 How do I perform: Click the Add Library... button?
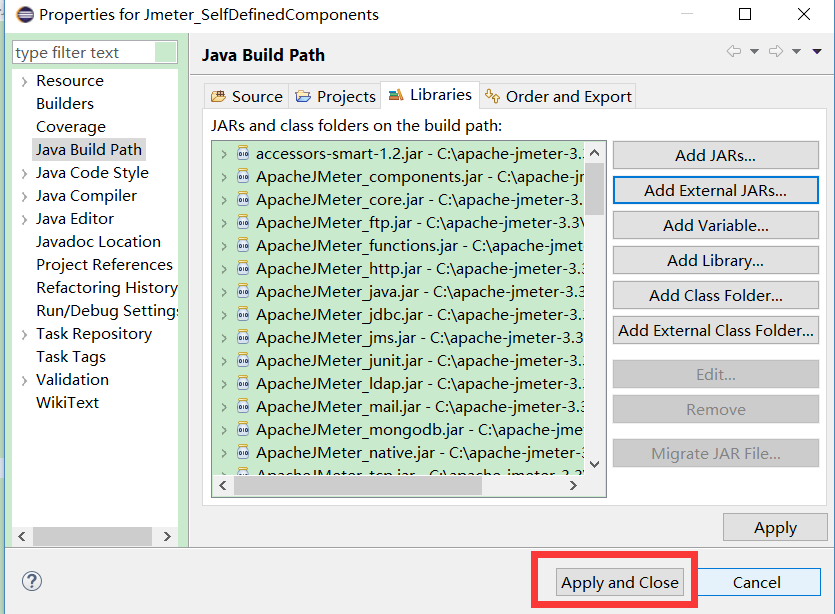coord(715,260)
